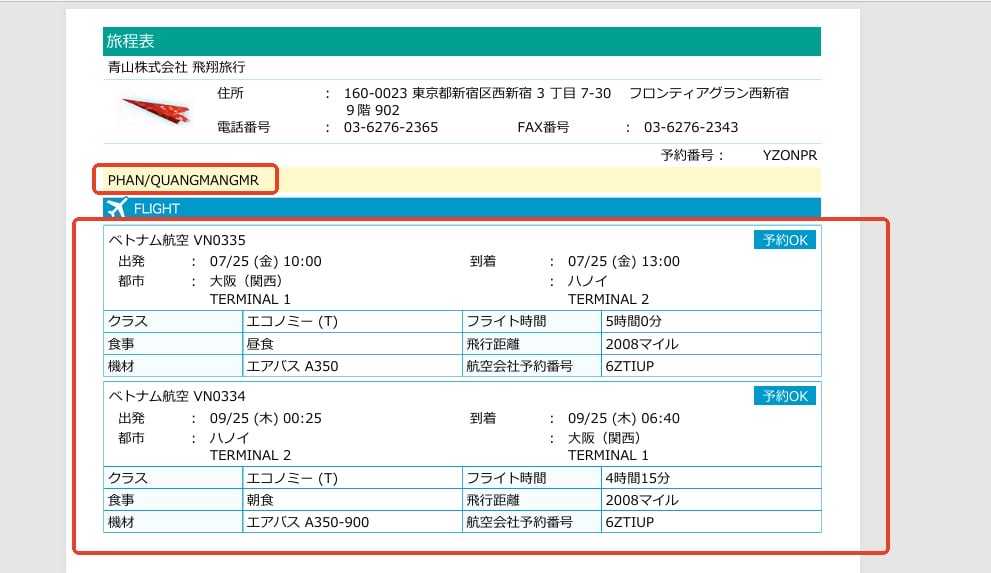Click the arrival time 09/25 (木) 06:40
Screen dimensions: 991x573
pos(623,418)
